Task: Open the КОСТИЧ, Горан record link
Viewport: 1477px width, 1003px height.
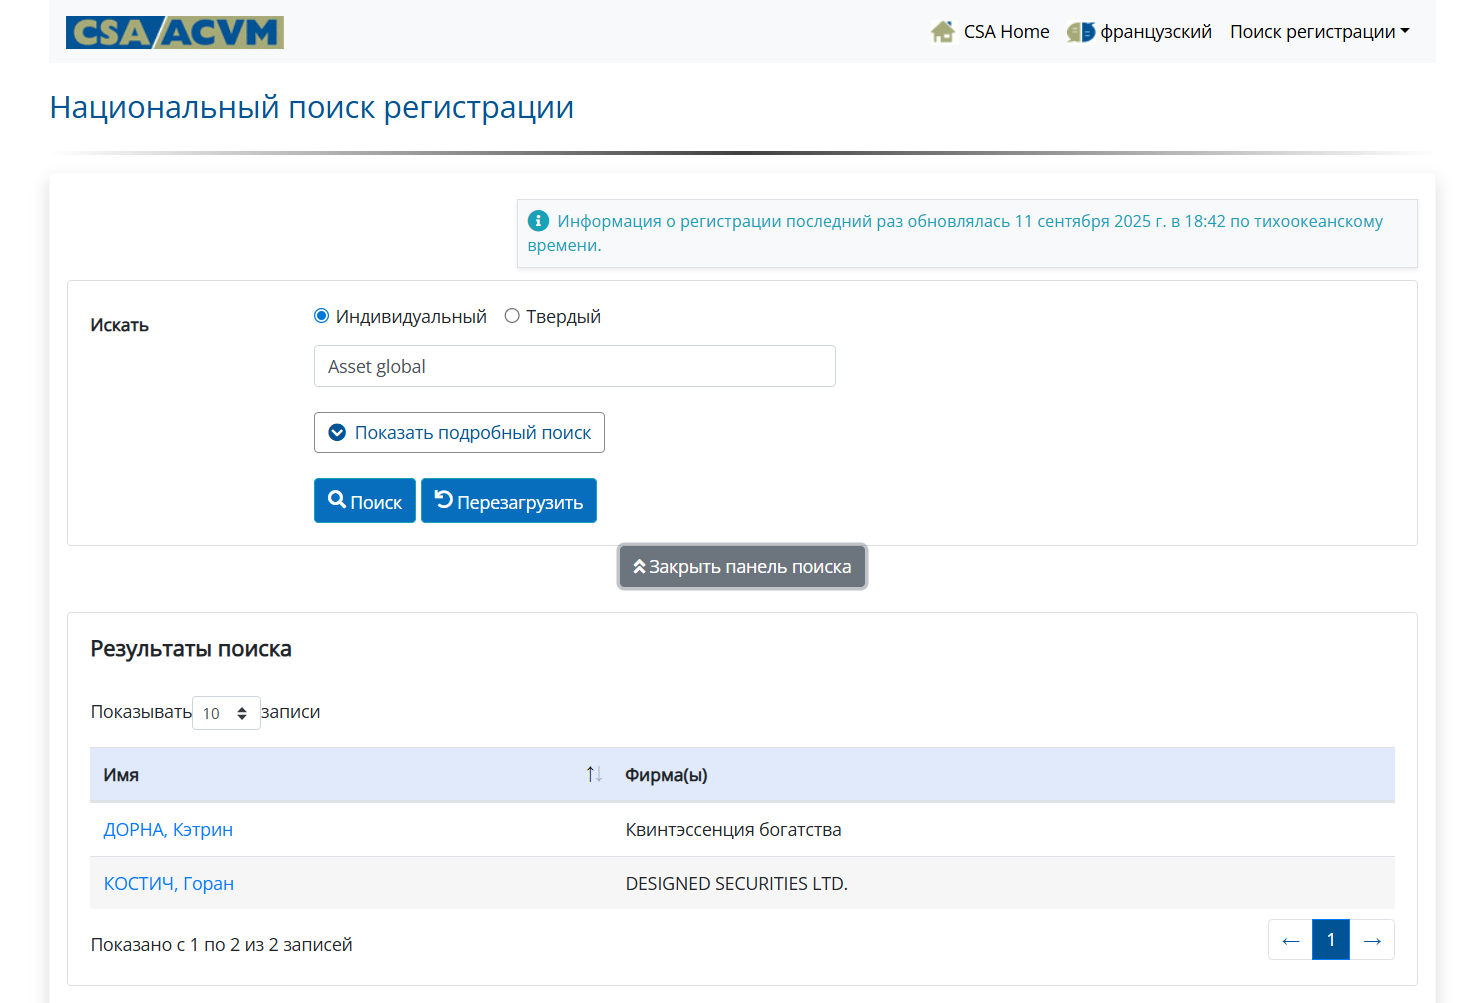Action: 169,884
